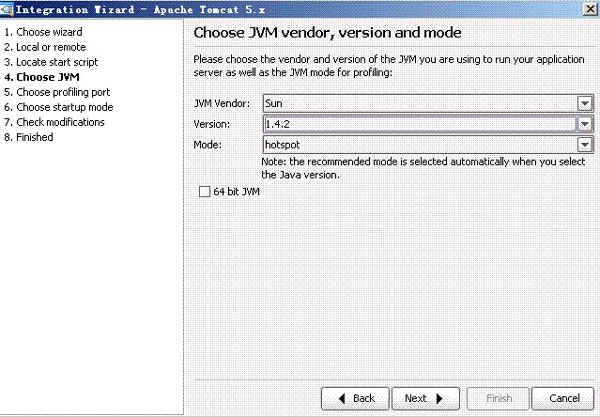Cancel the integration wizard
Screen dimensions: 600x417
point(563,398)
